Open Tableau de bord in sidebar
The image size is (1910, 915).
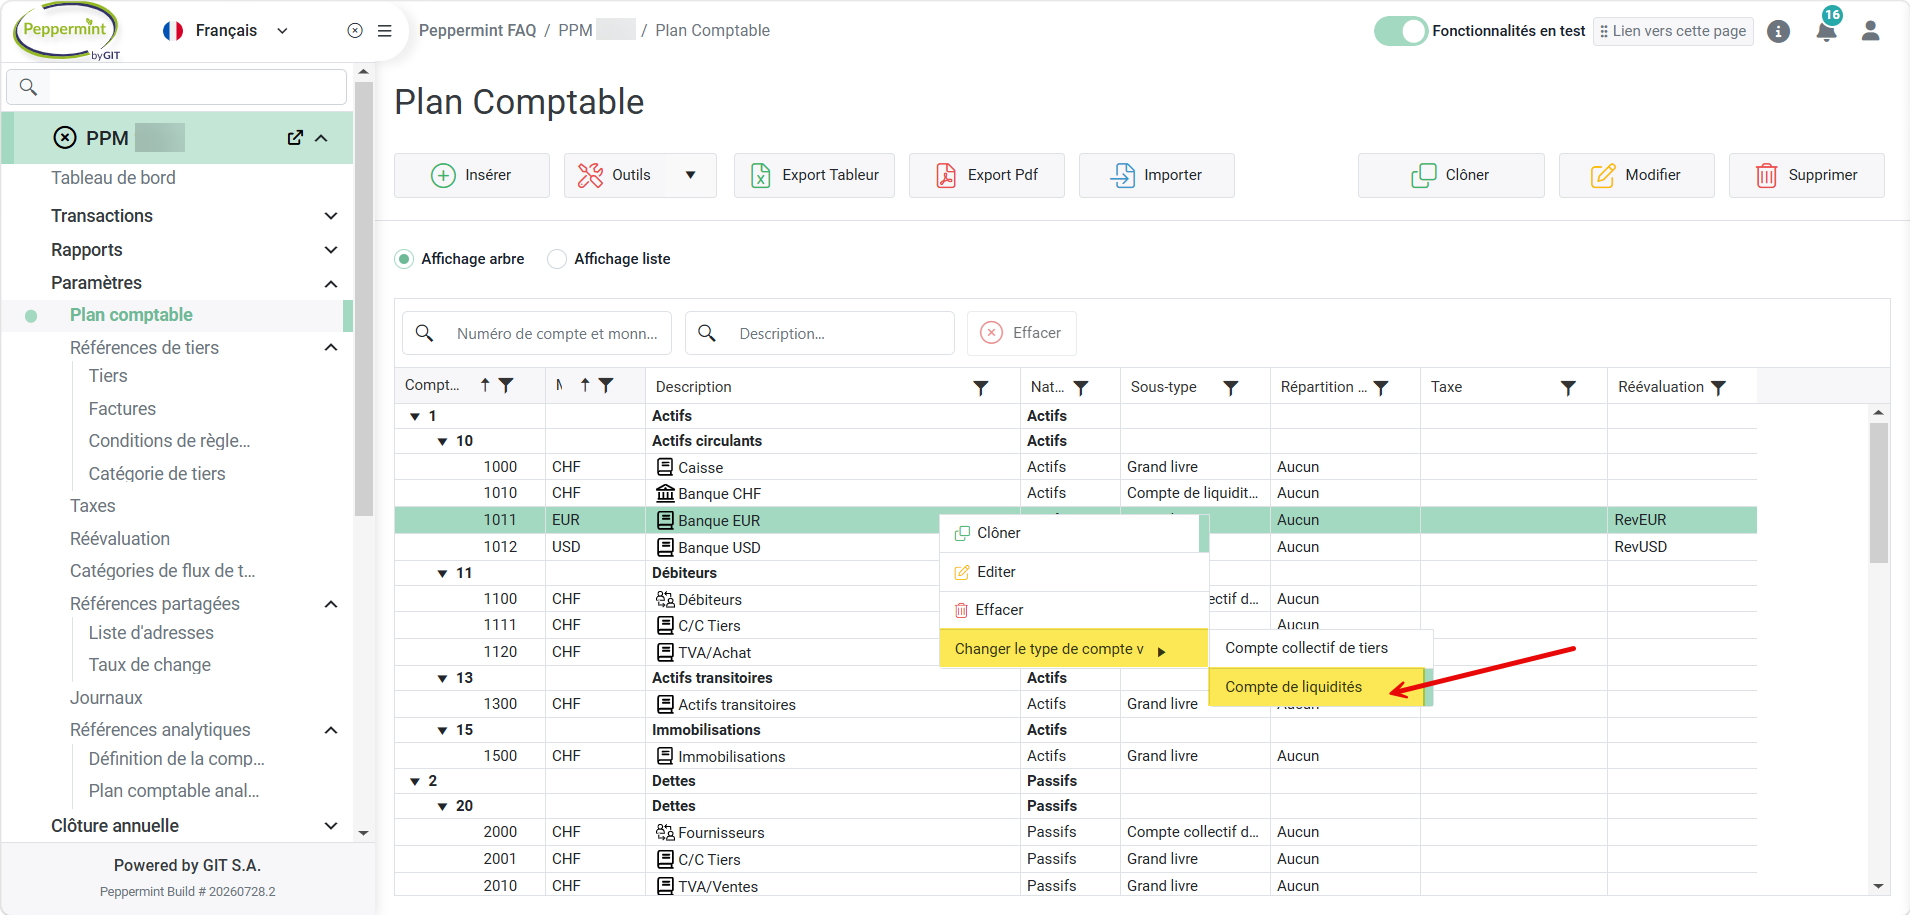[113, 178]
